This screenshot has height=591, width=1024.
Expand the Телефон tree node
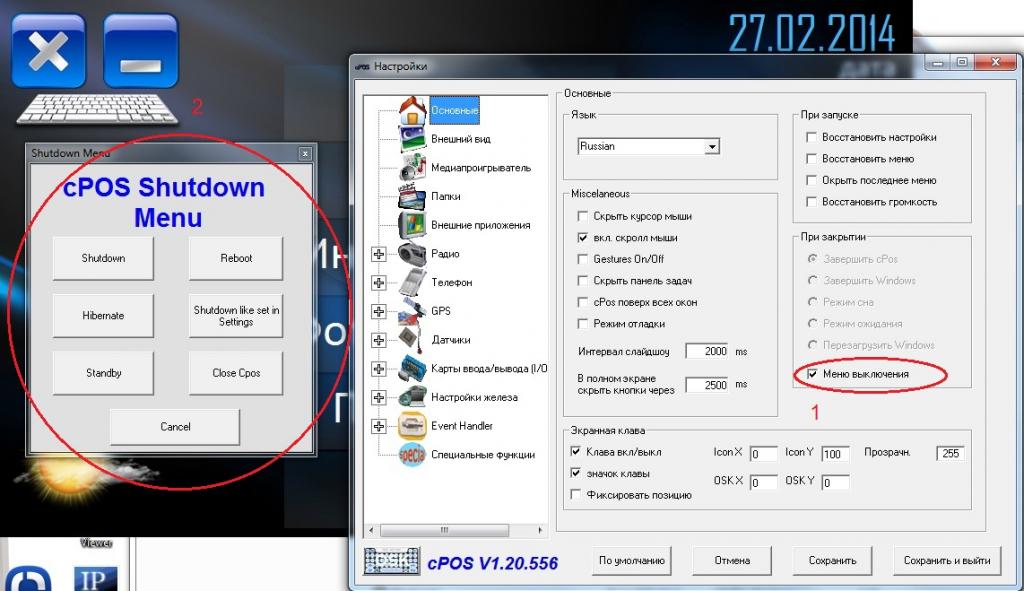[x=379, y=283]
